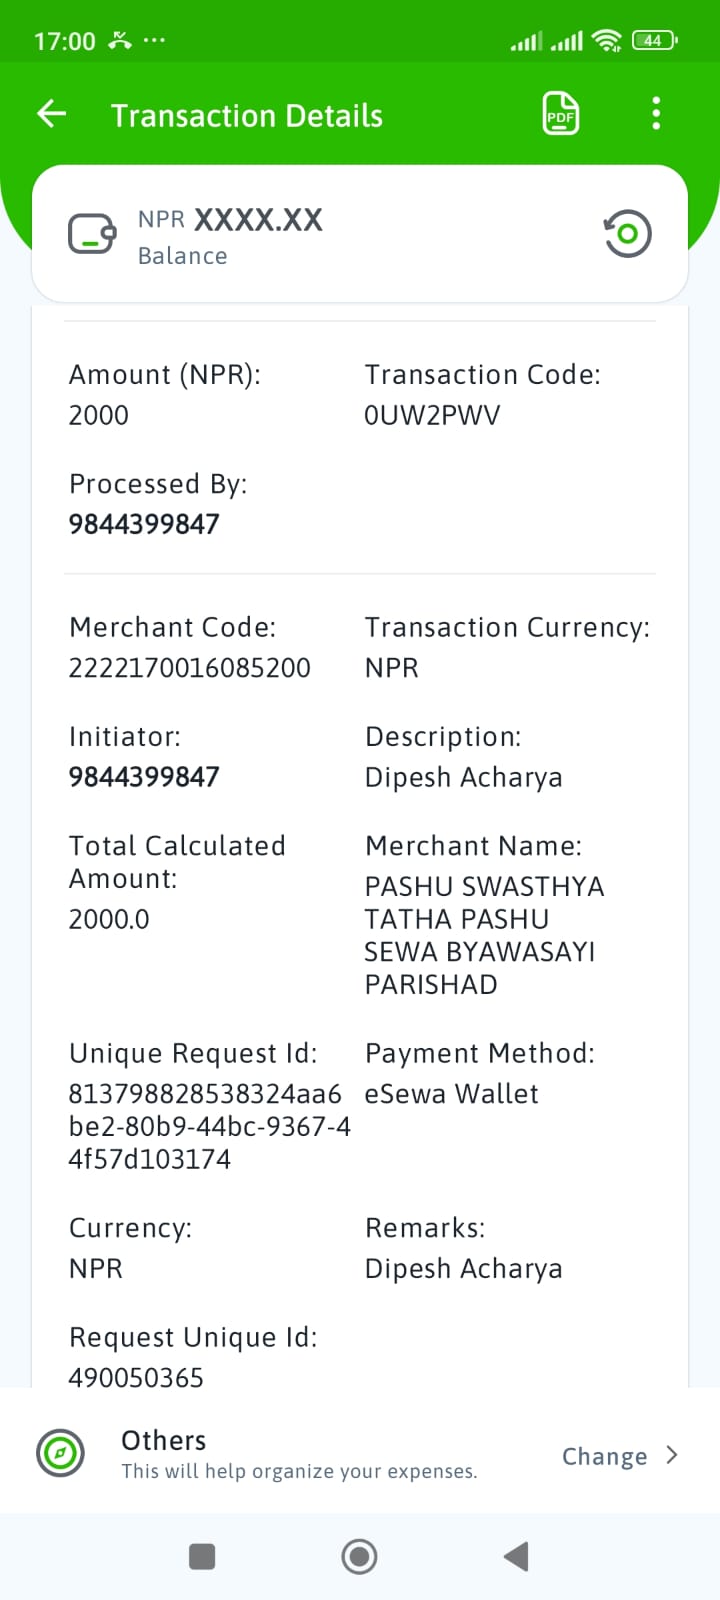Image resolution: width=720 pixels, height=1600 pixels.
Task: Download transaction as PDF
Action: click(x=561, y=114)
